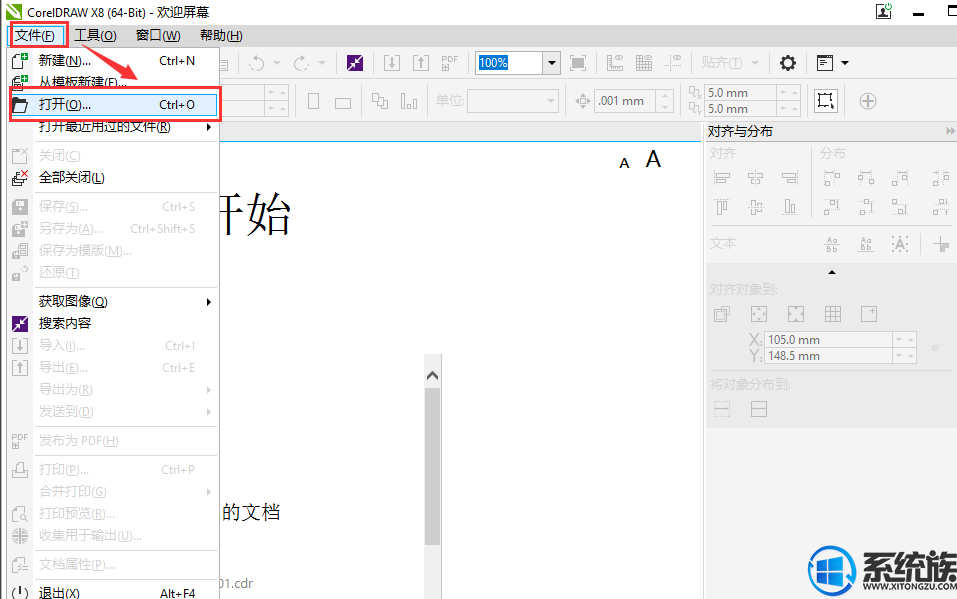Click the user account sign-in icon

click(x=883, y=11)
